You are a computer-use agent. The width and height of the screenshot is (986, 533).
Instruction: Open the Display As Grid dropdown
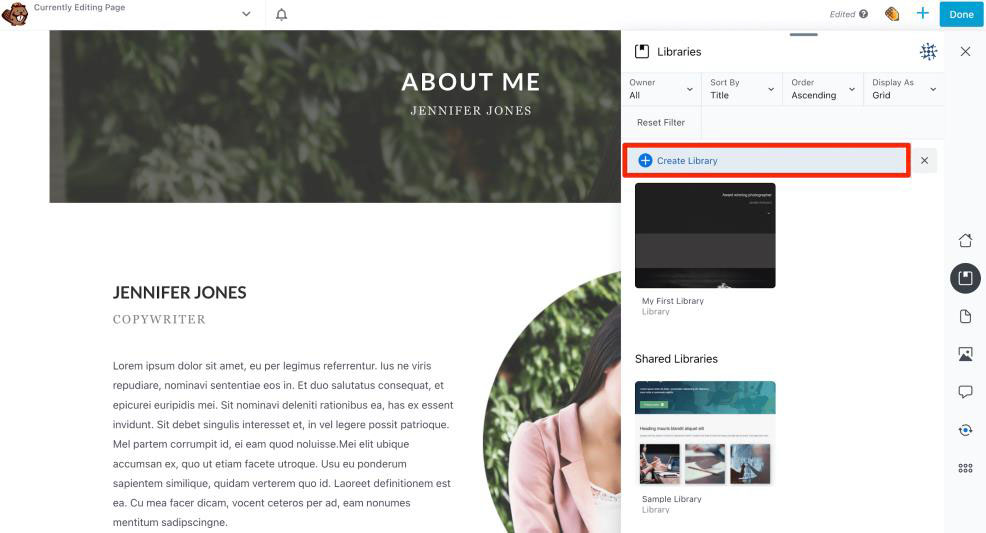pos(904,89)
